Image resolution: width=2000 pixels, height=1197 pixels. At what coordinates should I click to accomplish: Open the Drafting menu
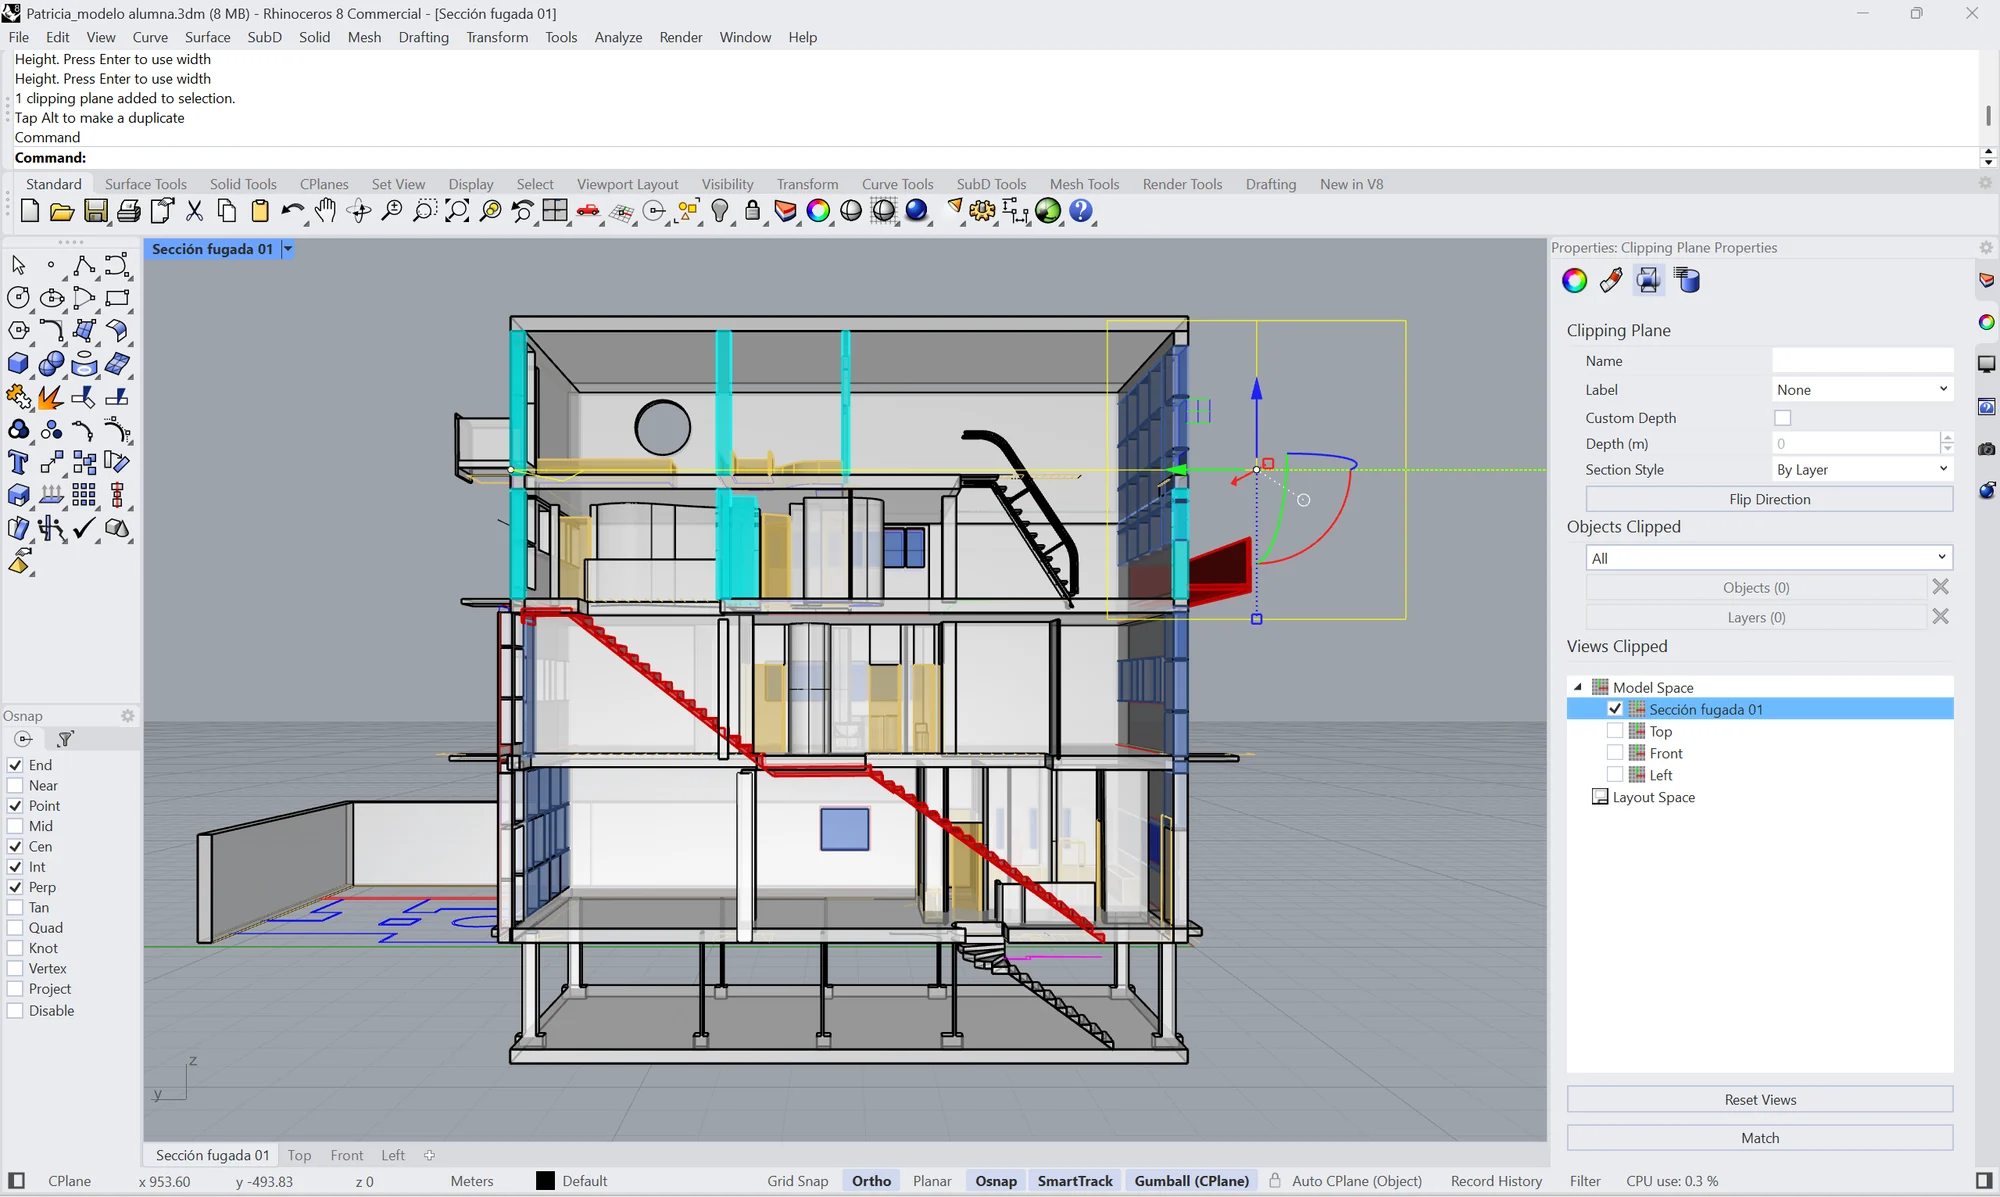(x=423, y=37)
